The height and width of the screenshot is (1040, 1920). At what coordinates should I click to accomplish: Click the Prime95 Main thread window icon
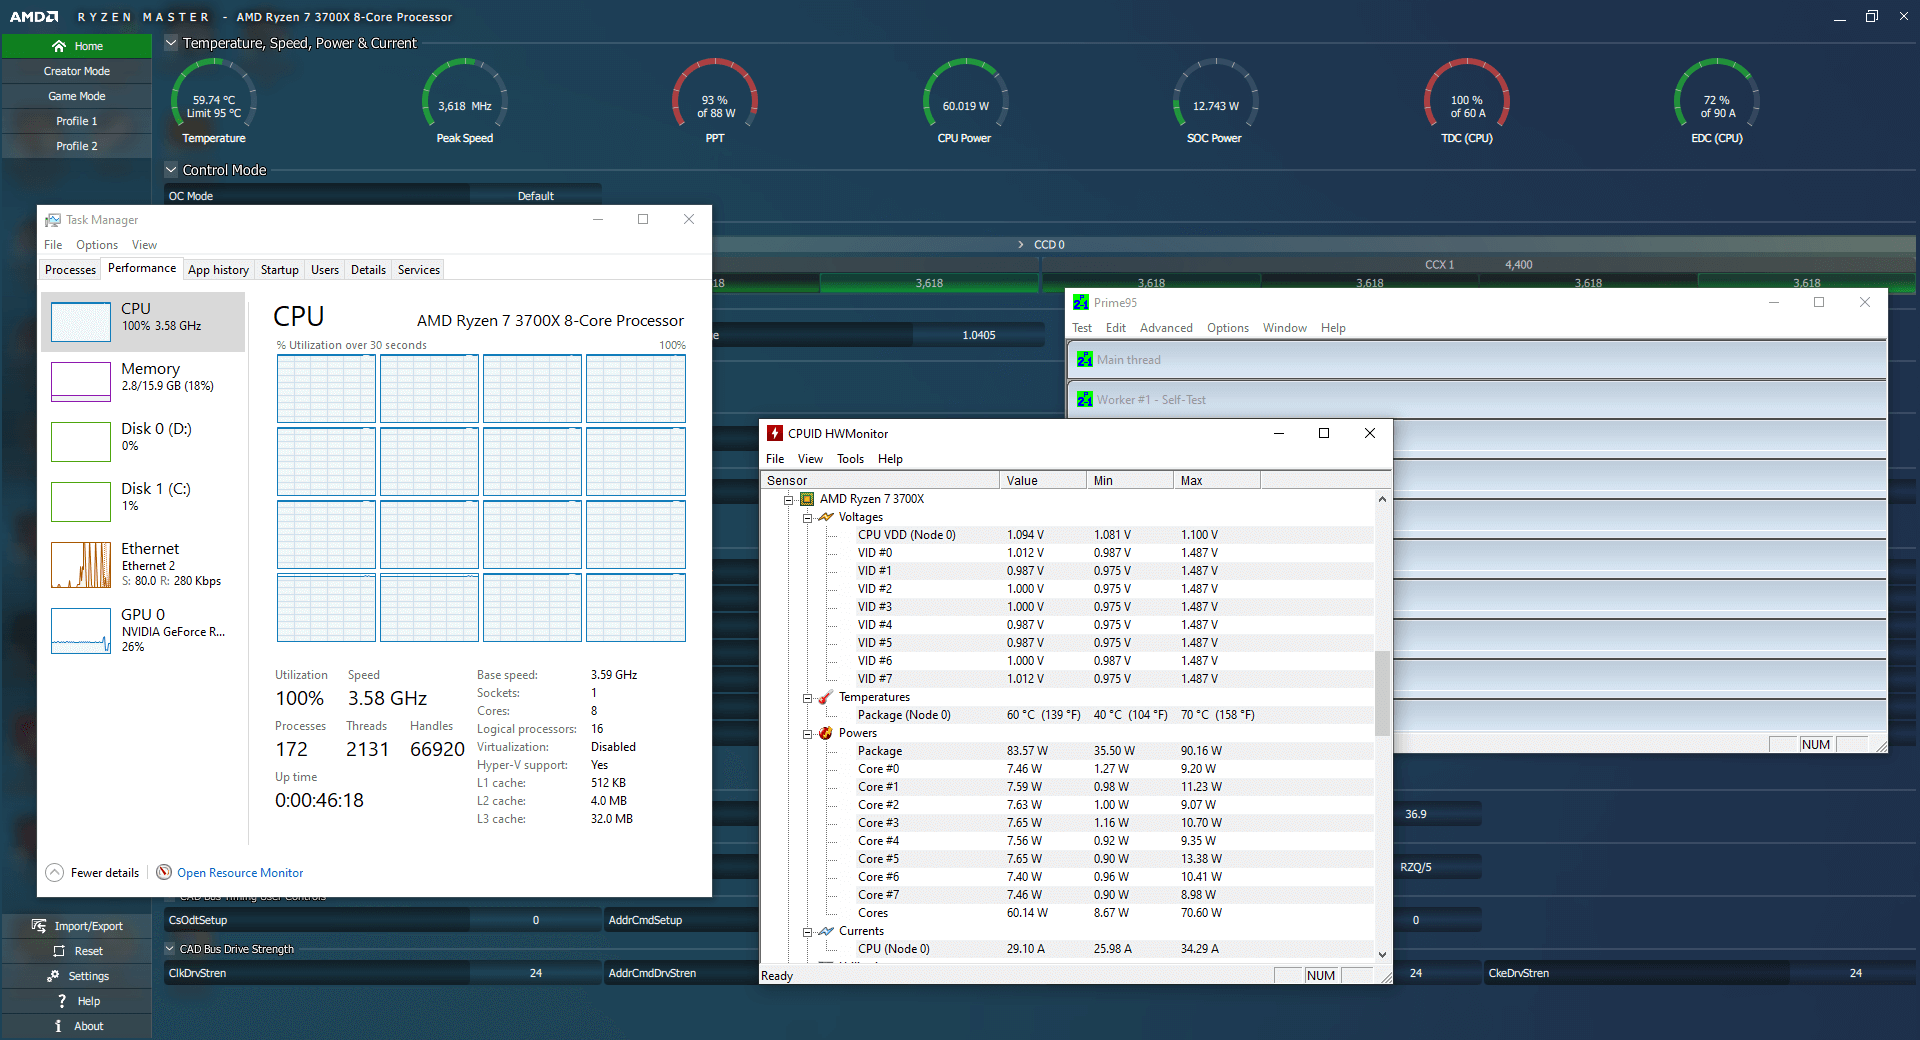pyautogui.click(x=1085, y=360)
